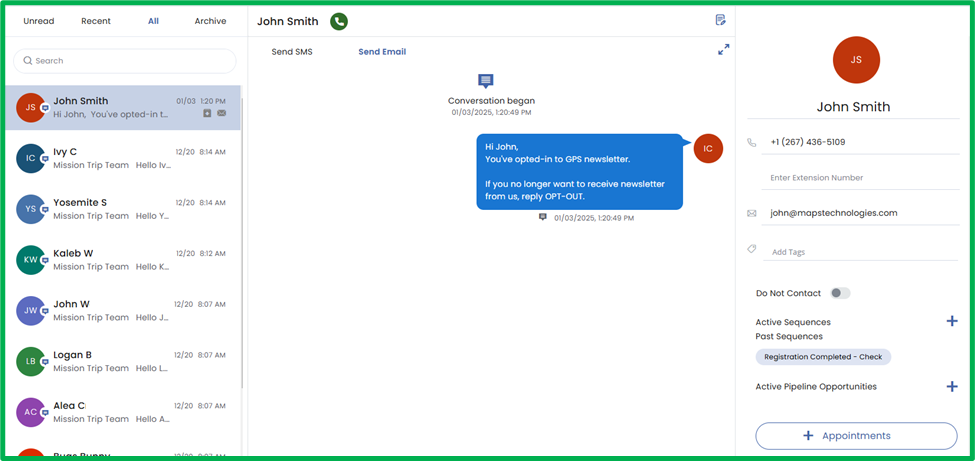This screenshot has width=975, height=461.
Task: Click the message timestamp below the bubble
Action: (594, 218)
